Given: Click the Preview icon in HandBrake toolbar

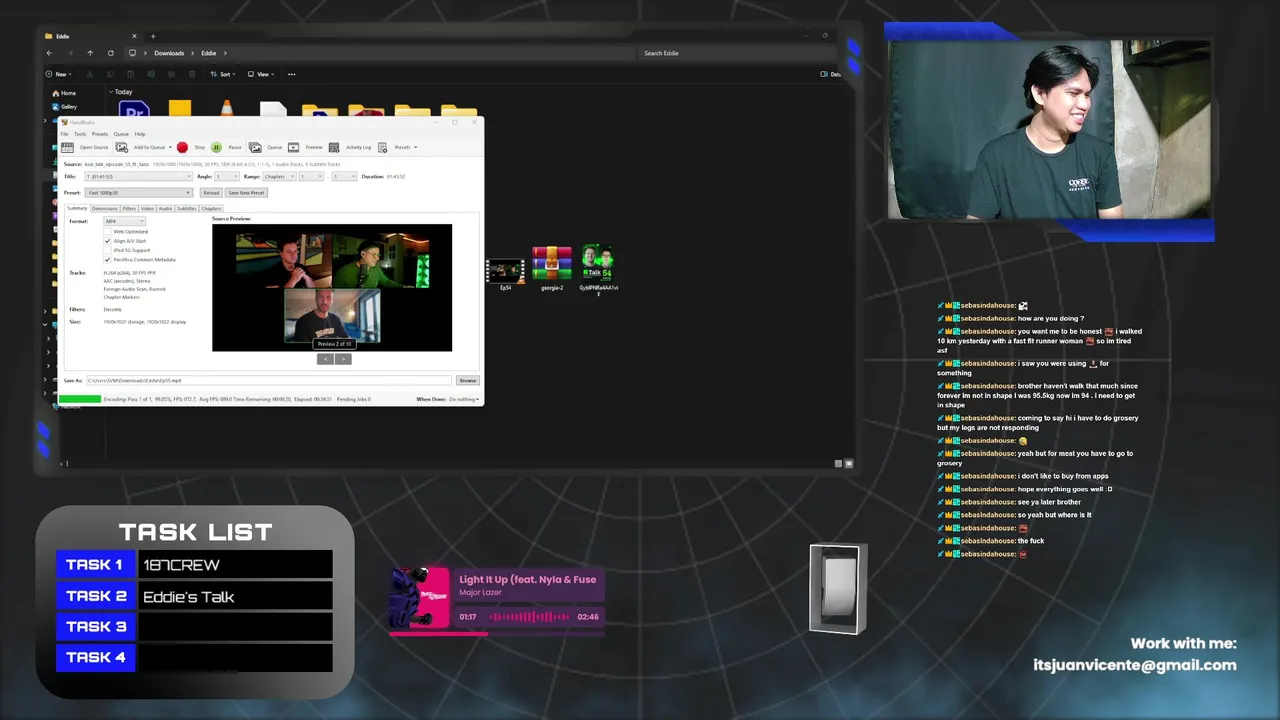Looking at the screenshot, I should tap(293, 147).
